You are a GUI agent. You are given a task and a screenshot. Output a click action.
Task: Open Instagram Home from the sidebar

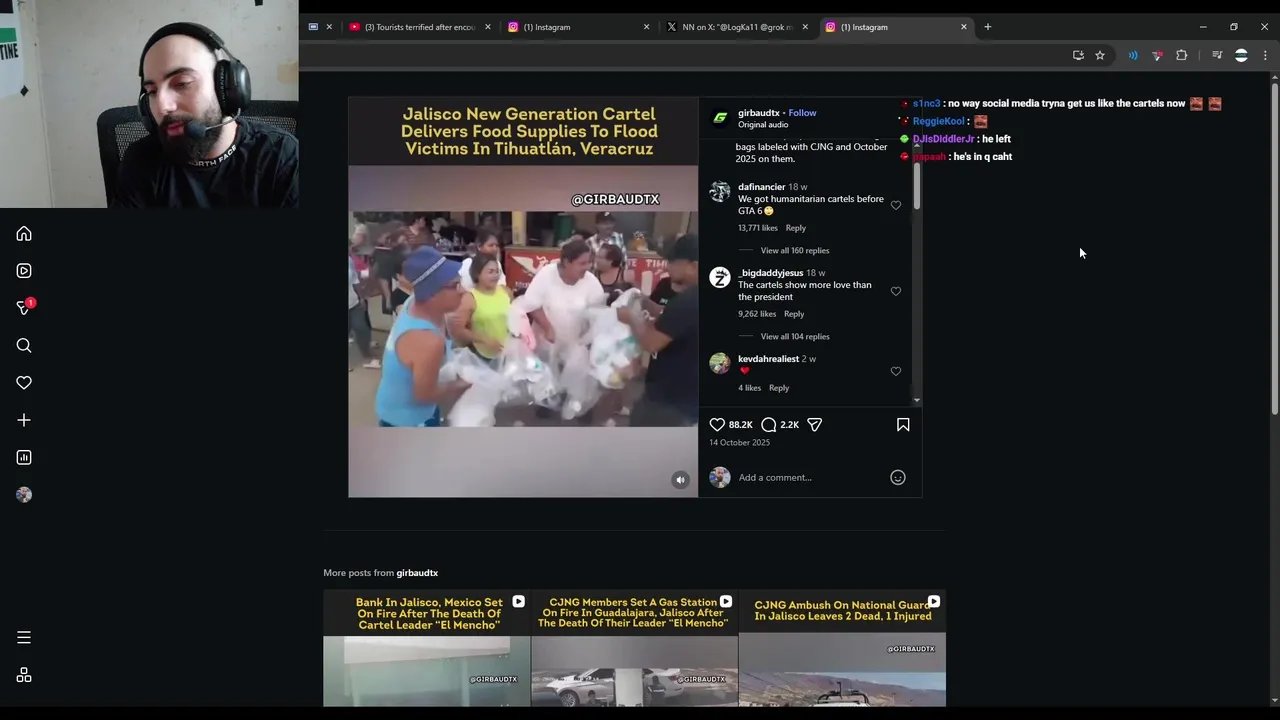(x=24, y=234)
